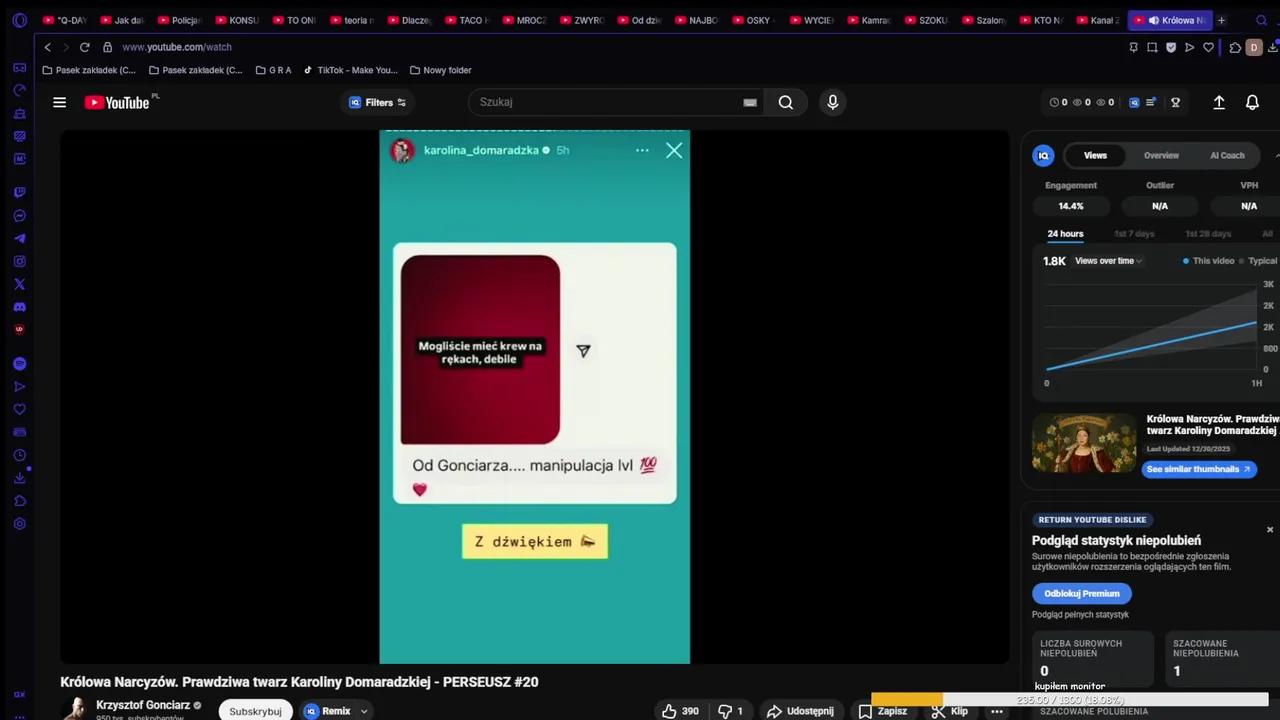Open Discord in the Opera sidebar

click(x=19, y=307)
